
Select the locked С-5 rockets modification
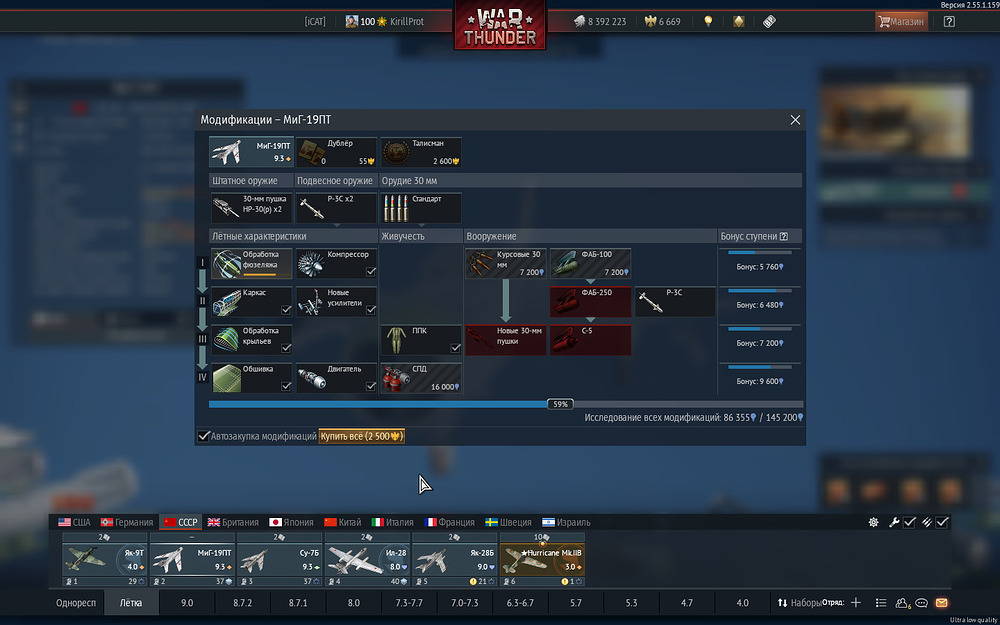coord(591,340)
